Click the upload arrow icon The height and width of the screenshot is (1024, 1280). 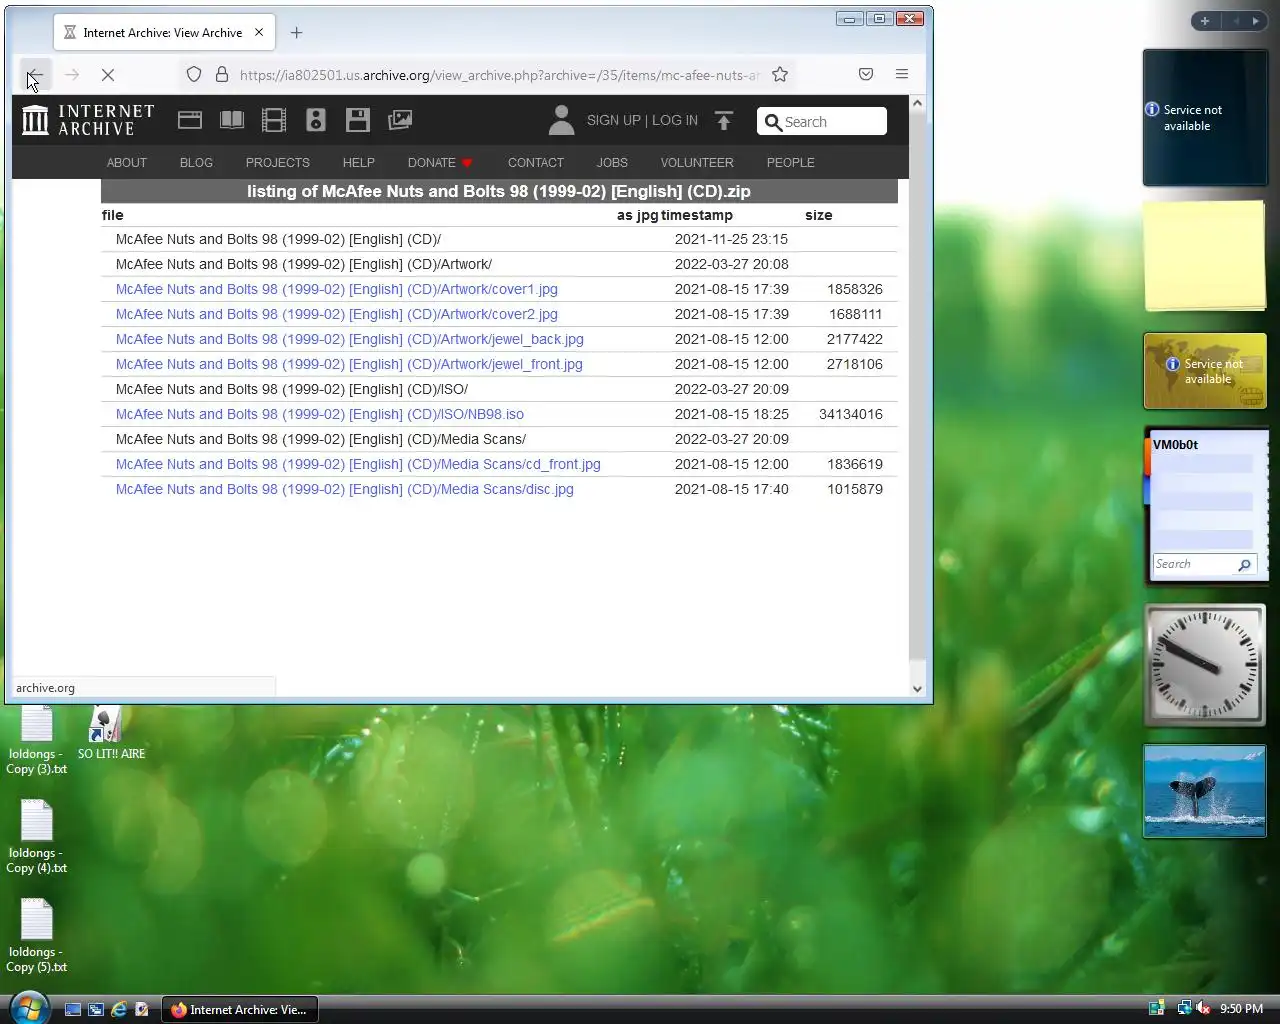click(x=724, y=121)
